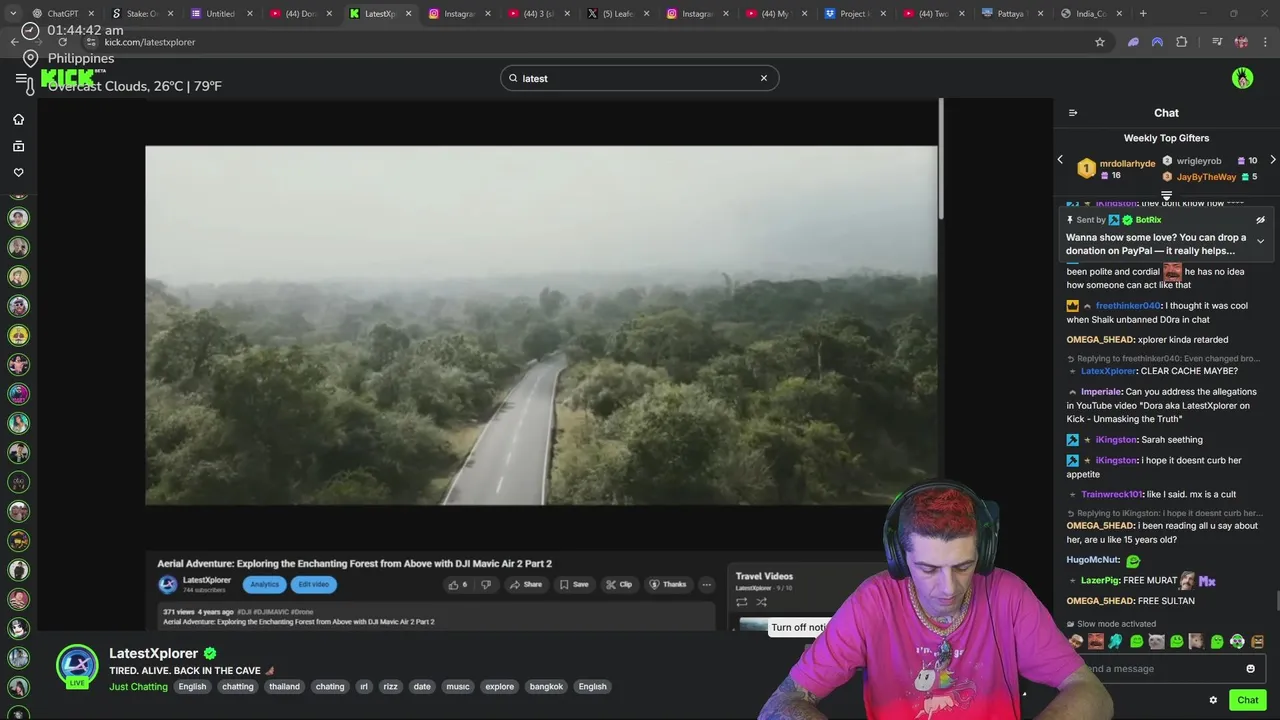Switch to the Untitled browser tab

click(x=219, y=14)
